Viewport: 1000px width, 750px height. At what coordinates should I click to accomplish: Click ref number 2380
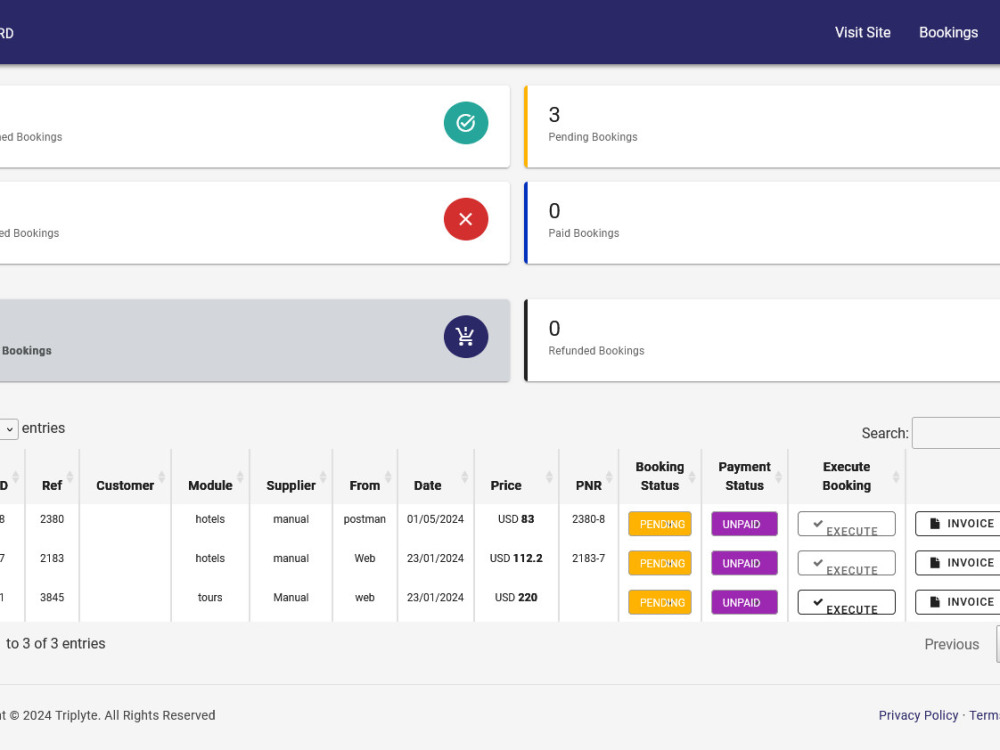point(52,519)
